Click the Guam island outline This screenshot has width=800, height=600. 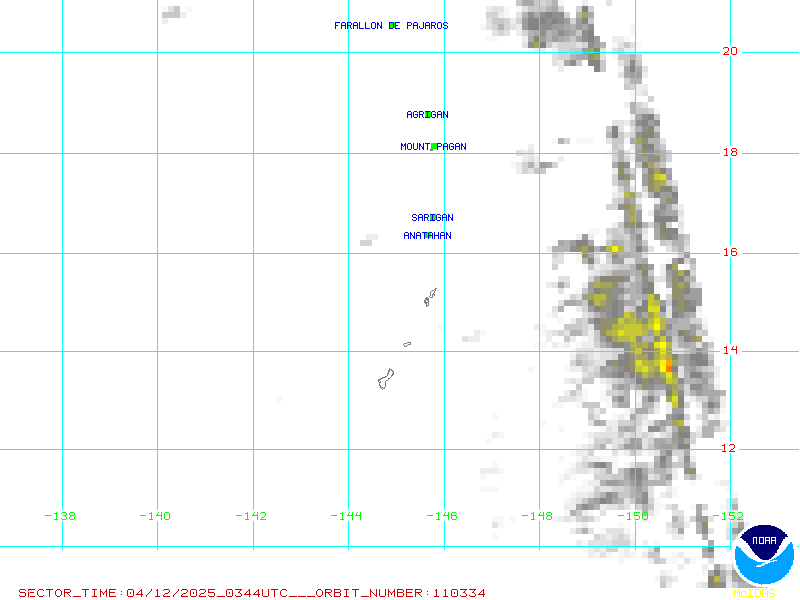[x=386, y=379]
